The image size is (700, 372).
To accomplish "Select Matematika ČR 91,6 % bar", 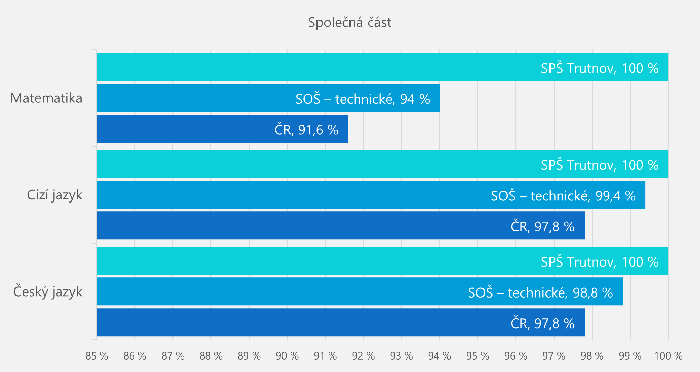I will tap(222, 129).
